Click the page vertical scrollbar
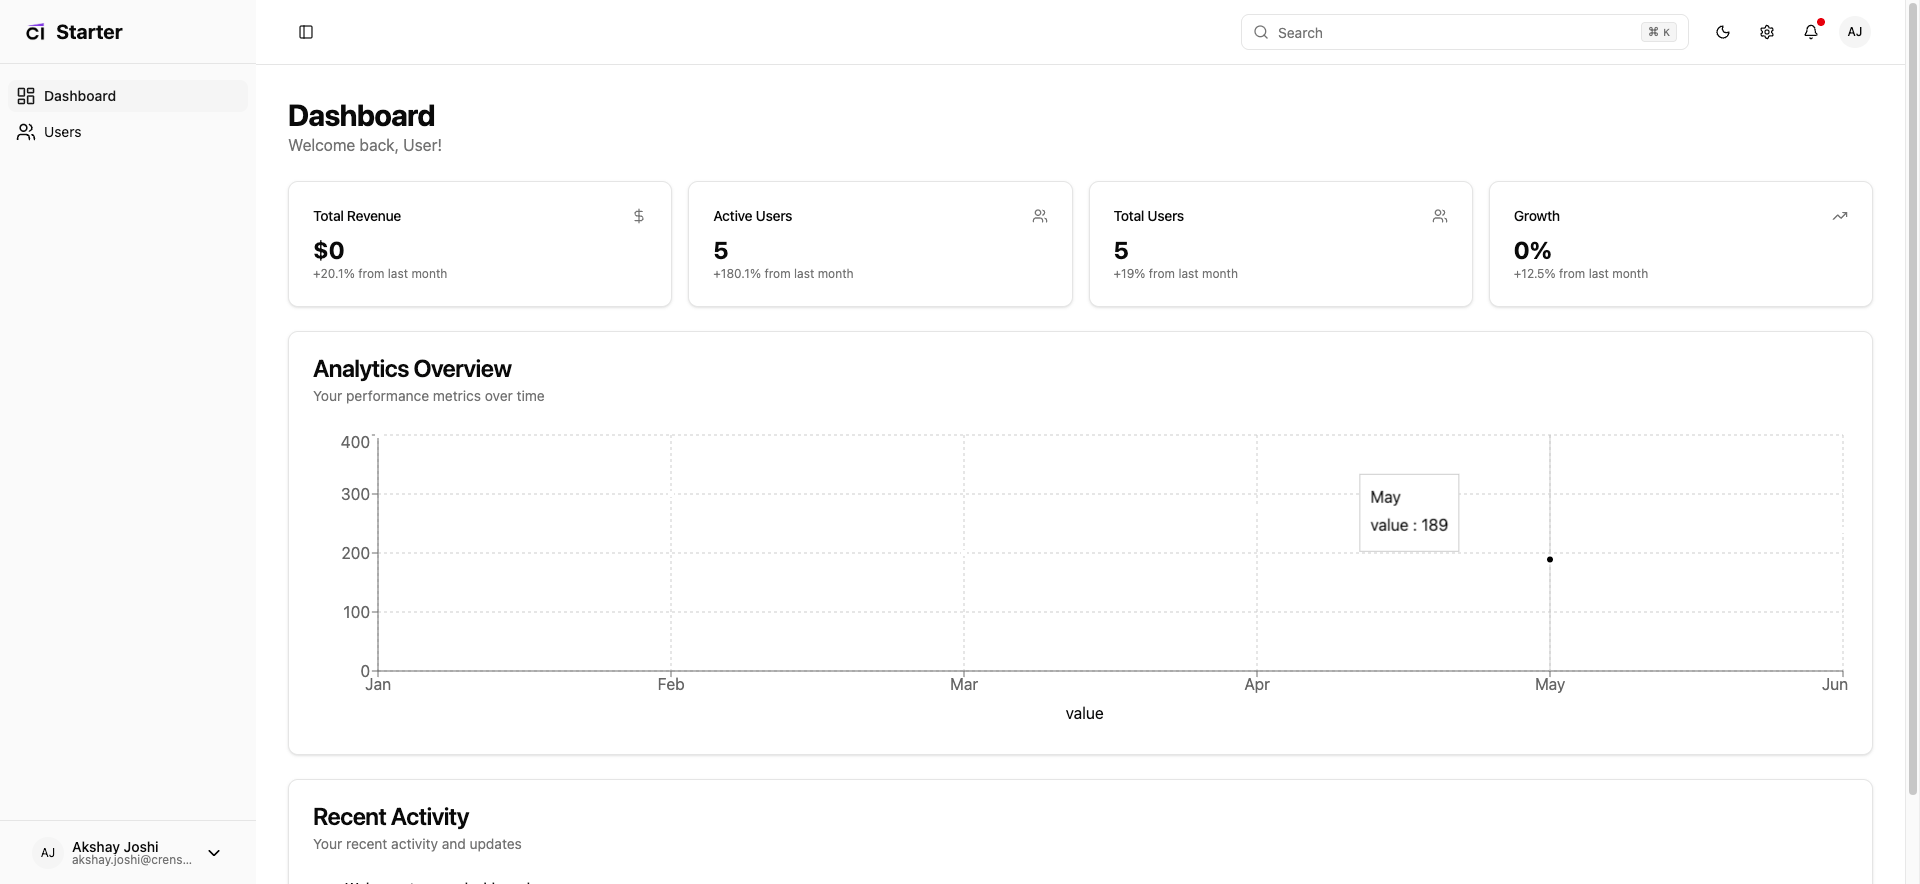This screenshot has width=1920, height=884. click(1913, 400)
